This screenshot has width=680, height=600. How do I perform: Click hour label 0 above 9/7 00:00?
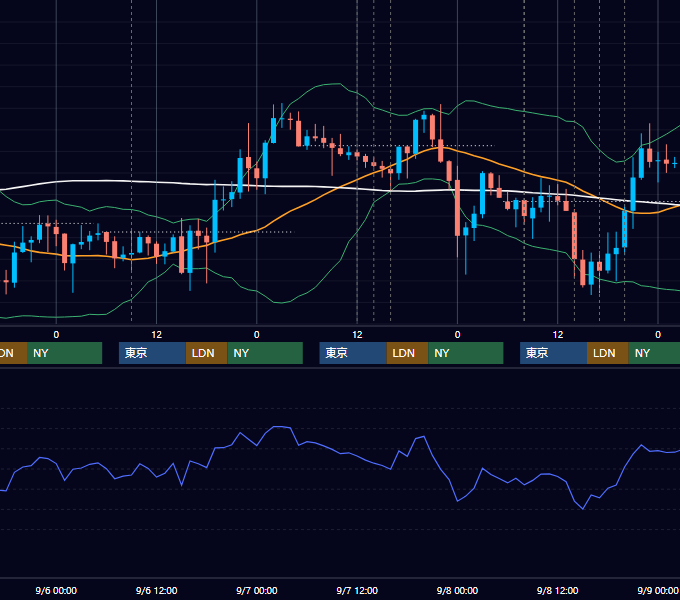[257, 335]
